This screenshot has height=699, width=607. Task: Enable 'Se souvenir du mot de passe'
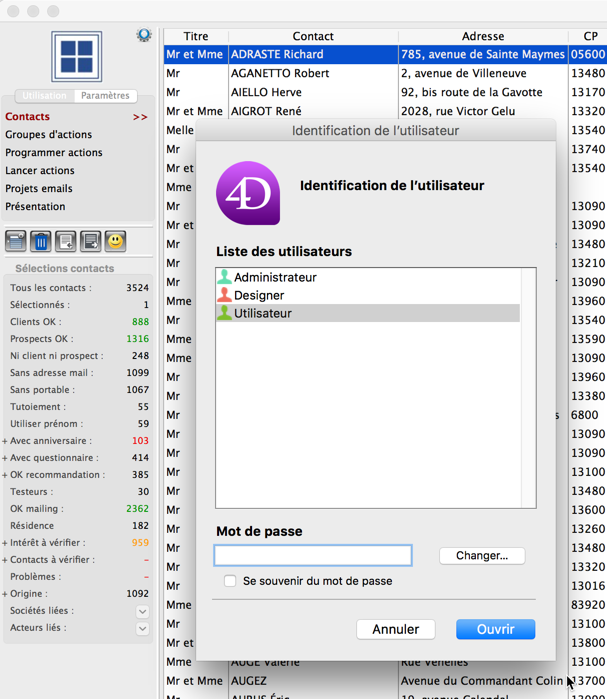tap(230, 581)
